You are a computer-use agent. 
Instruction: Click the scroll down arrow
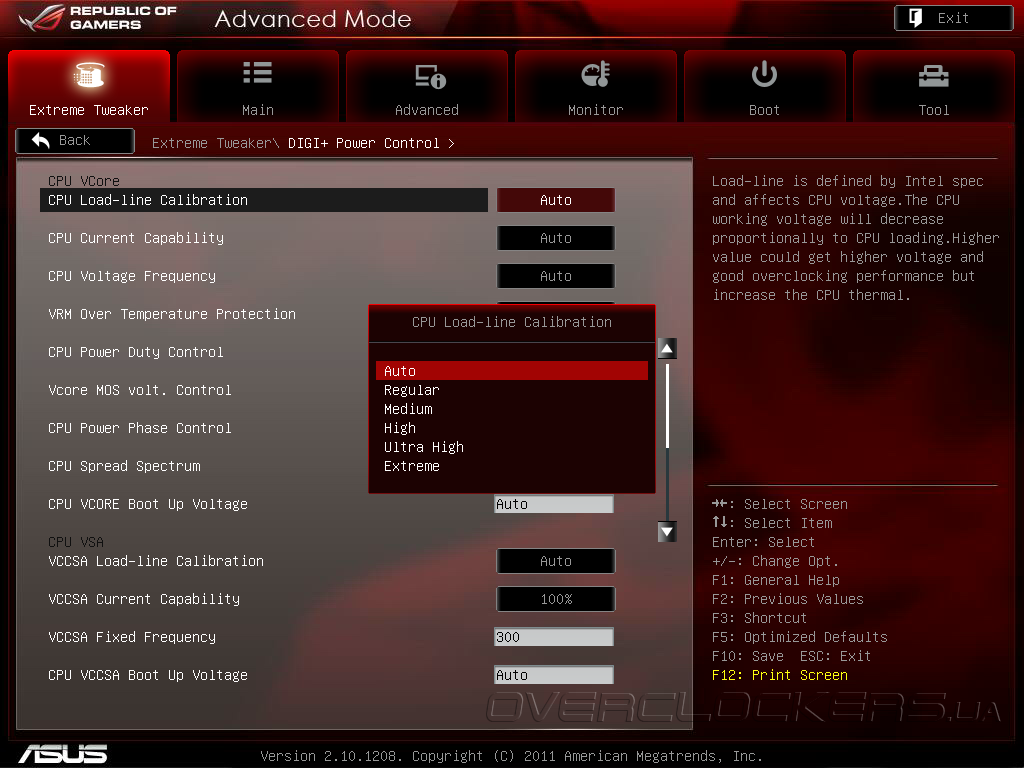click(667, 532)
